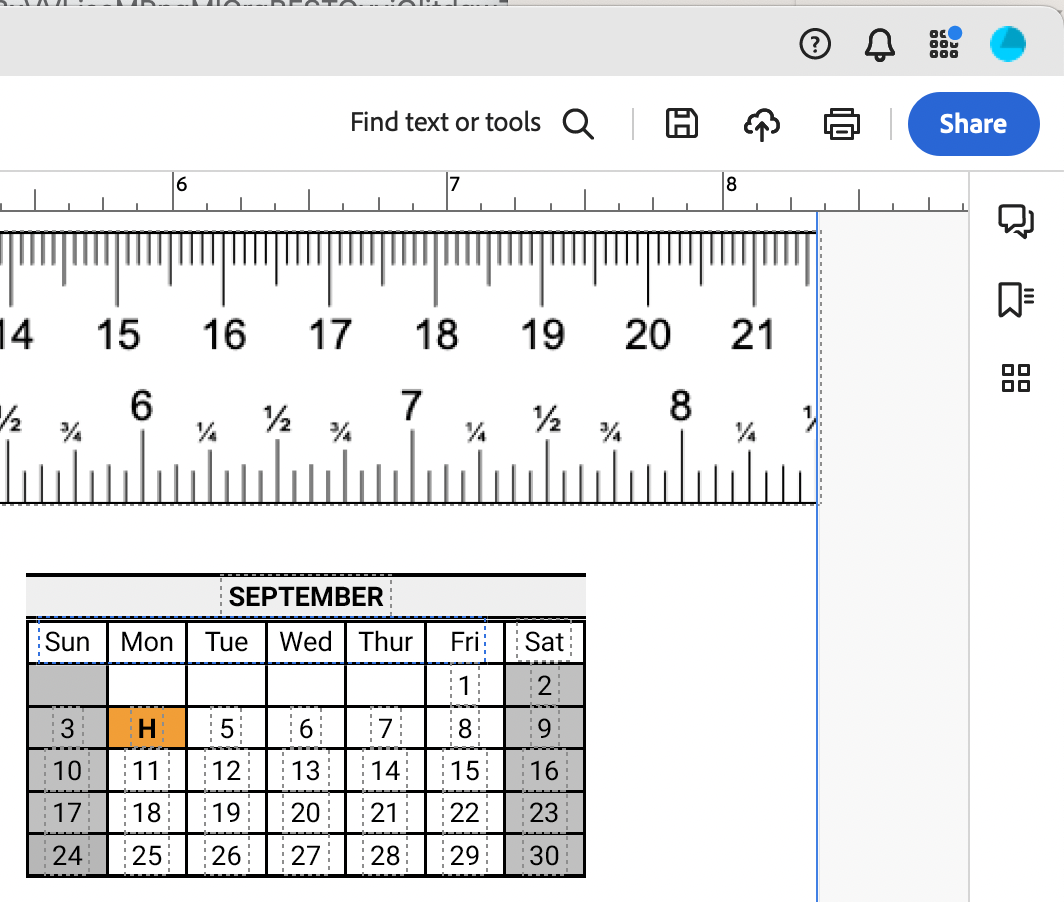Open the Find text or tools search
This screenshot has width=1064, height=902.
point(578,123)
